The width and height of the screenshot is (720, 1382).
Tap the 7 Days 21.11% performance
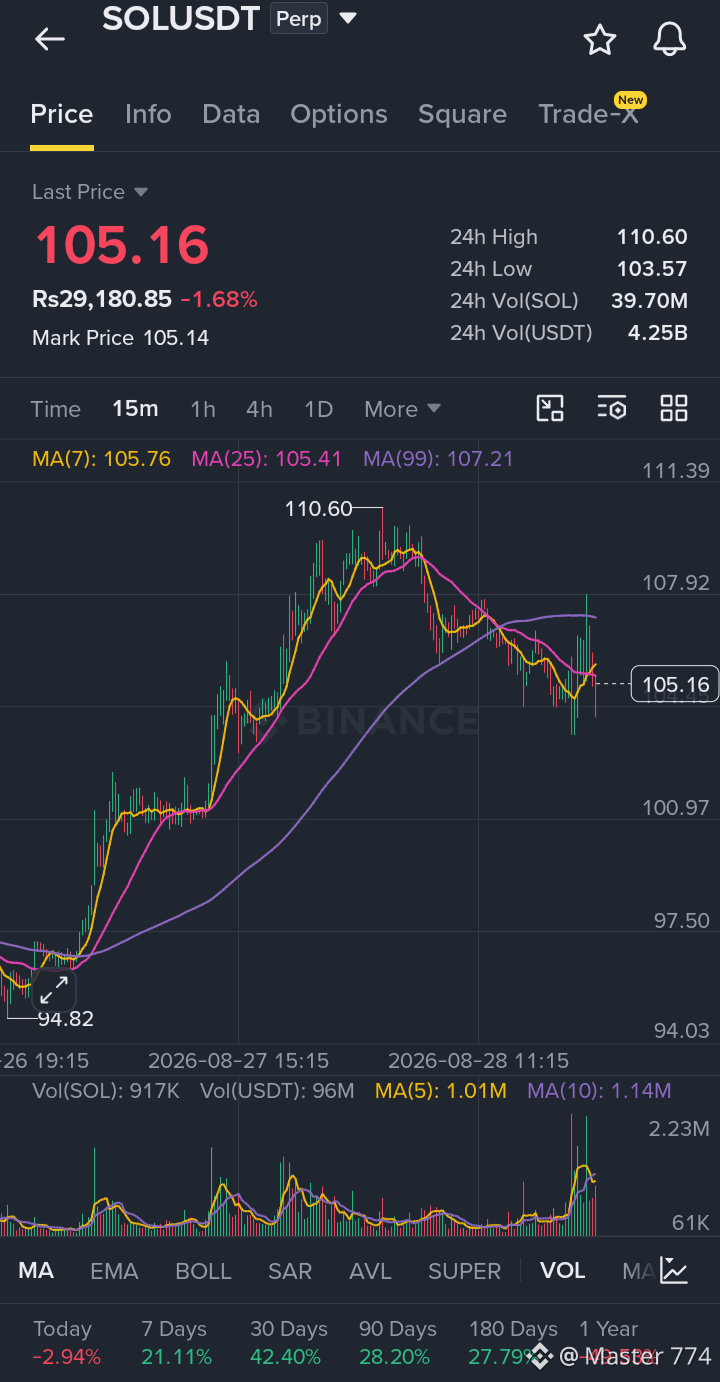[176, 1343]
